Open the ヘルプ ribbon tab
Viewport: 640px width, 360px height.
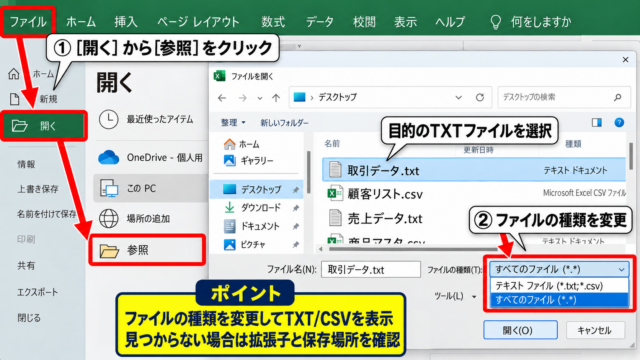coord(450,22)
